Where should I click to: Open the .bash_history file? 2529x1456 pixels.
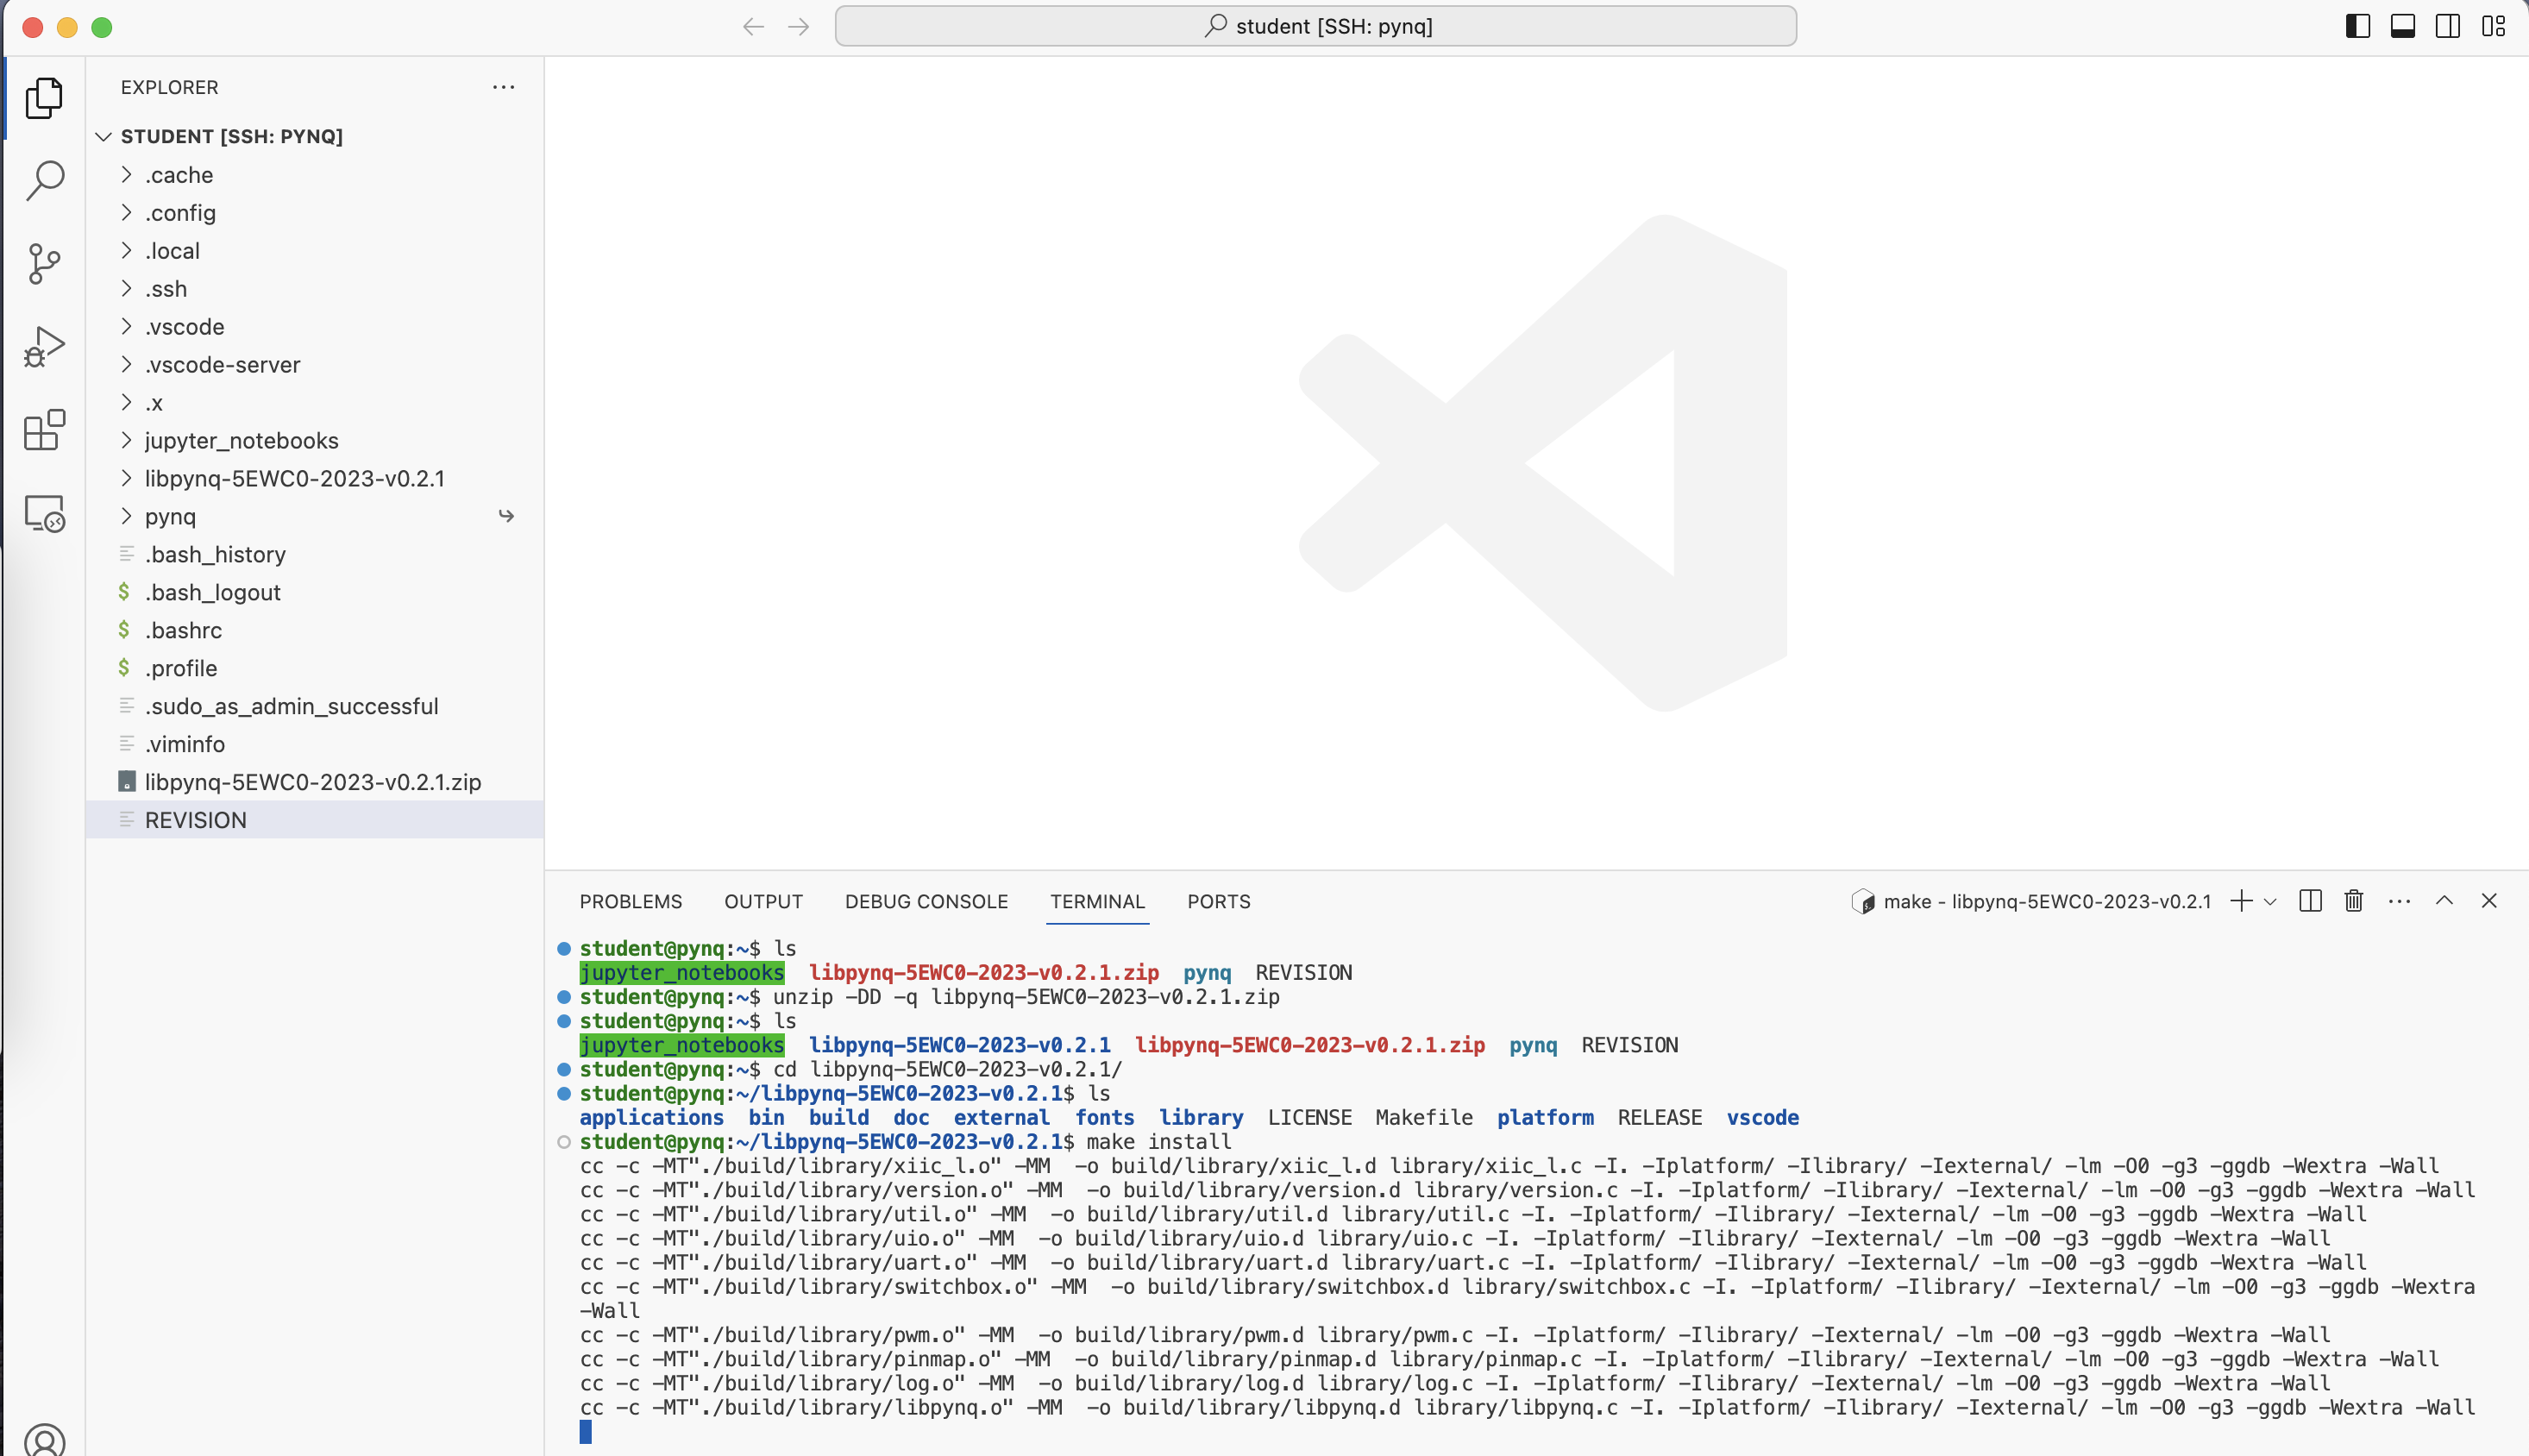[315, 555]
